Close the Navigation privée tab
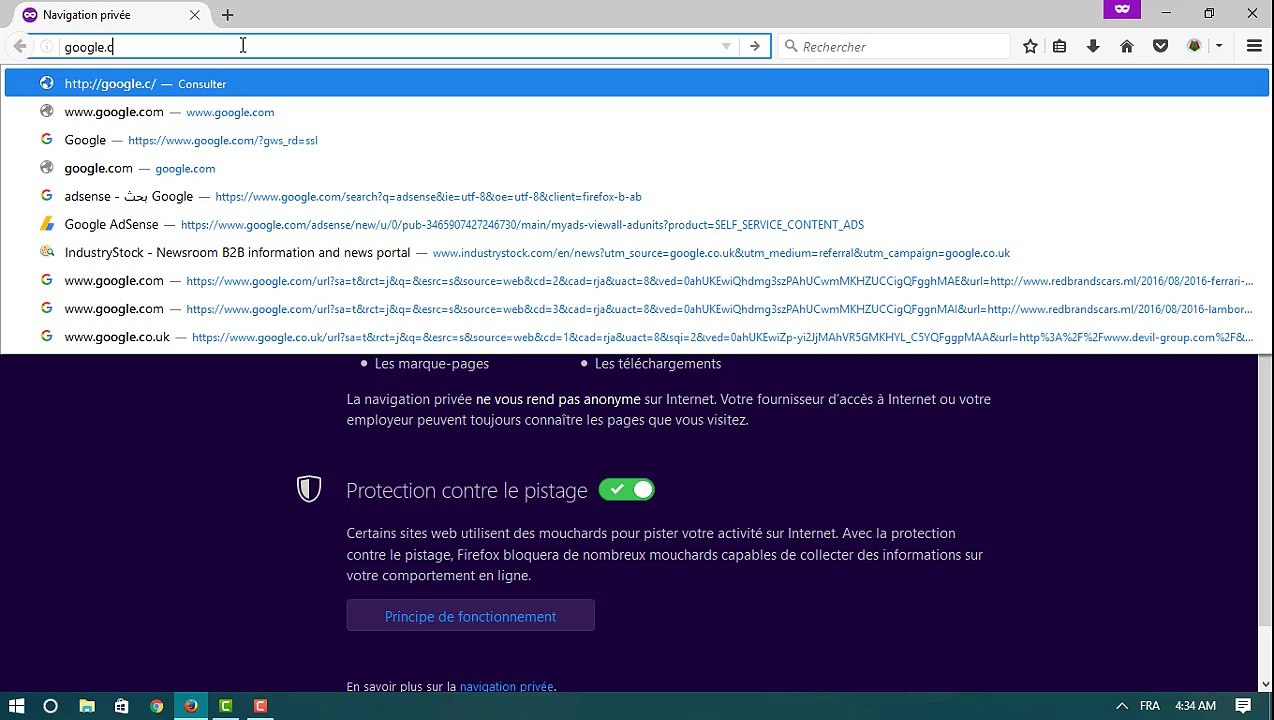 click(194, 15)
